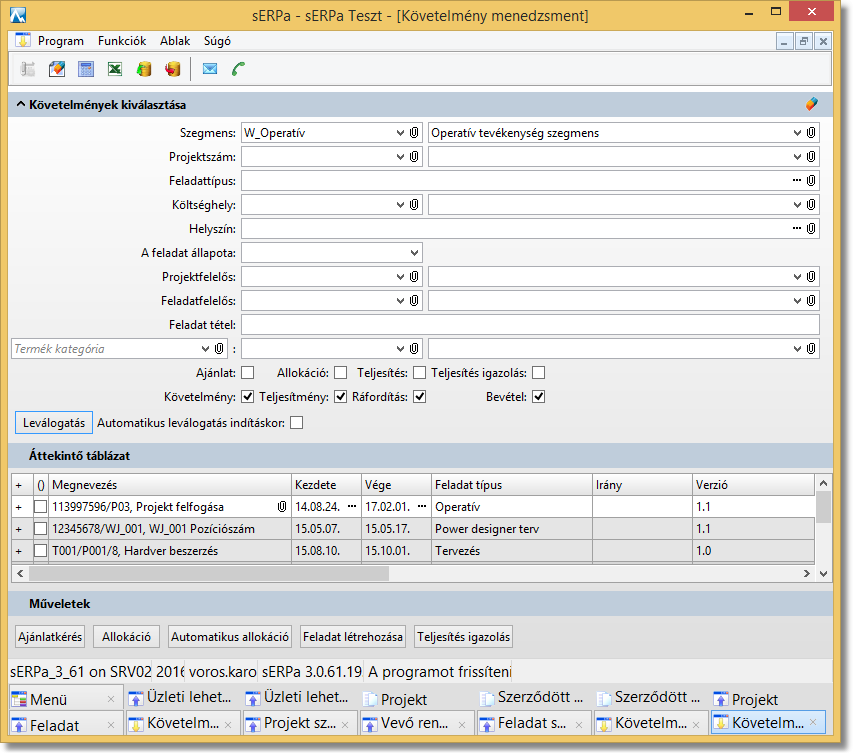Click the Automatikus allokáció button
The image size is (853, 755).
(229, 637)
